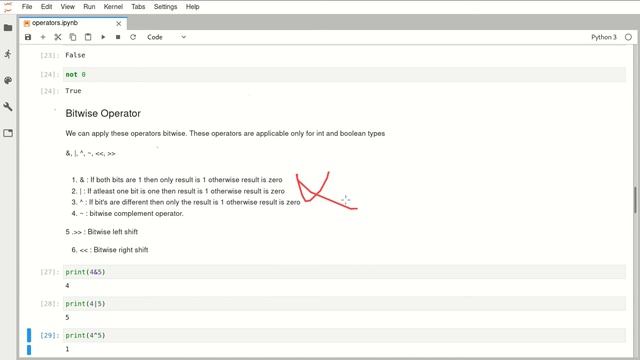640x360 pixels.
Task: Open the Commands palette sidebar icon
Action: point(8,80)
